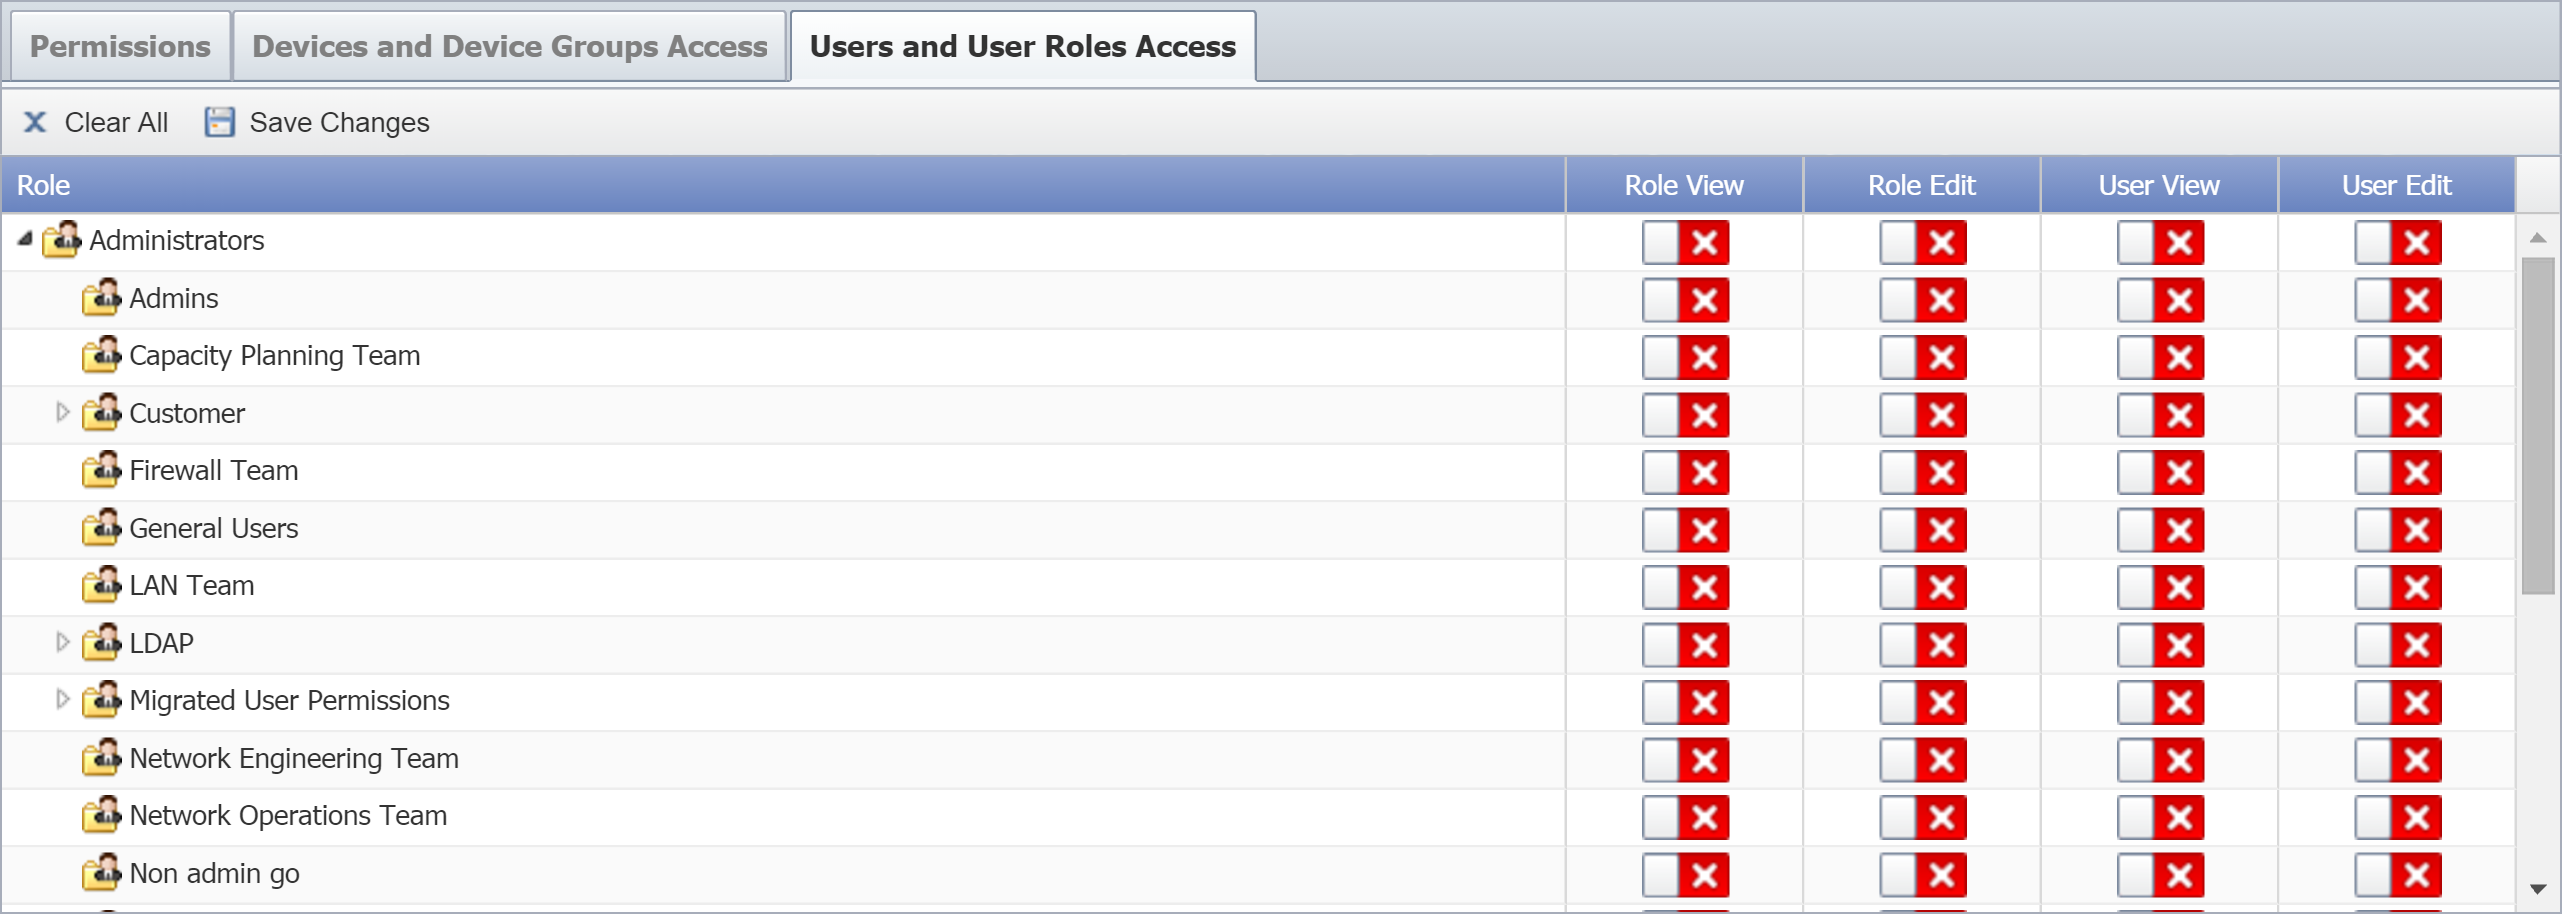This screenshot has width=2562, height=914.
Task: Click the Save Changes button
Action: point(318,122)
